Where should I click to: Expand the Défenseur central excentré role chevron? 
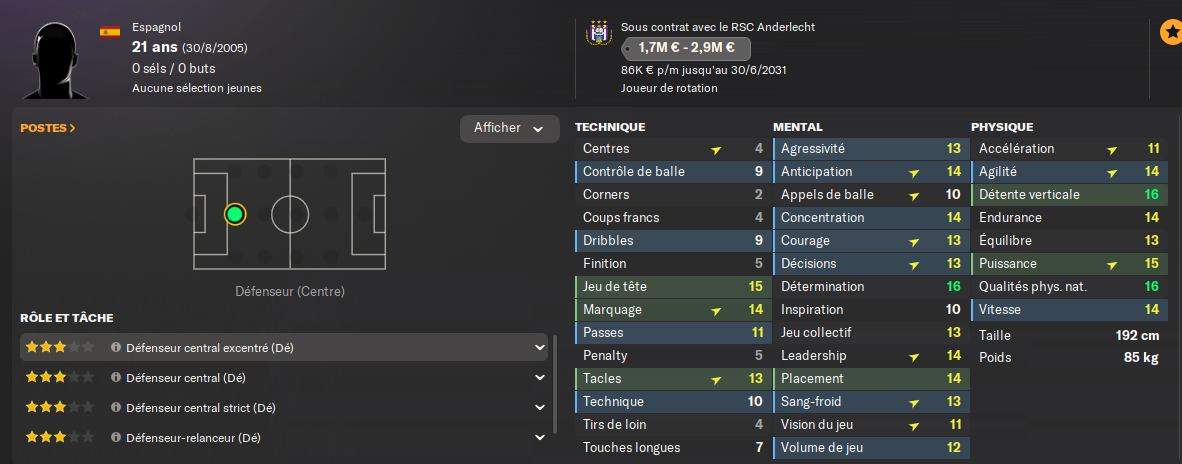coord(539,348)
